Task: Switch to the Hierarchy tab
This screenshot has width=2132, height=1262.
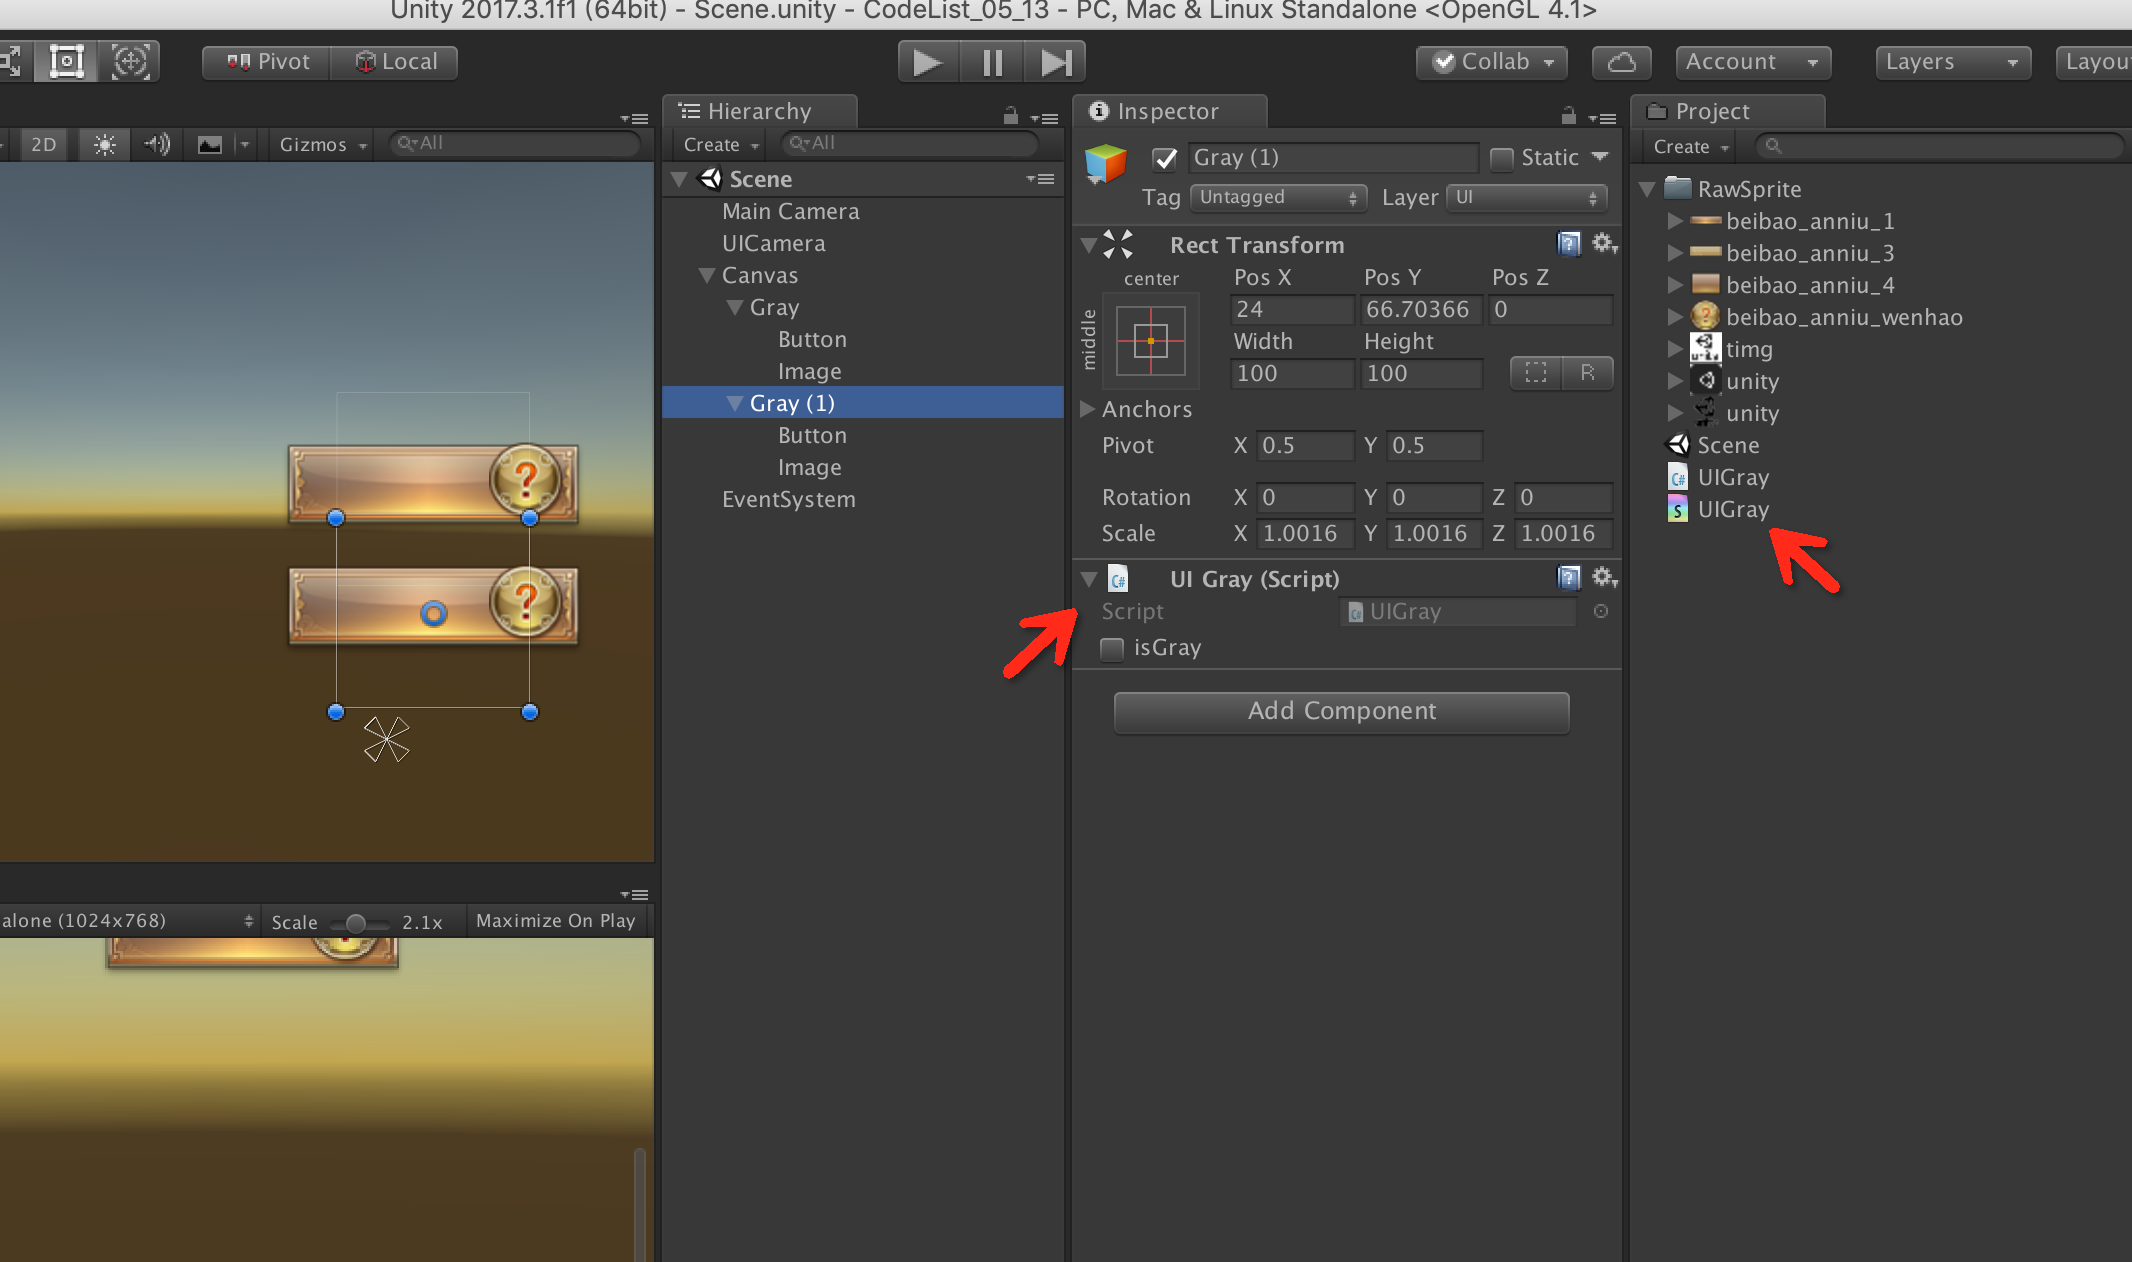Action: pos(759,111)
